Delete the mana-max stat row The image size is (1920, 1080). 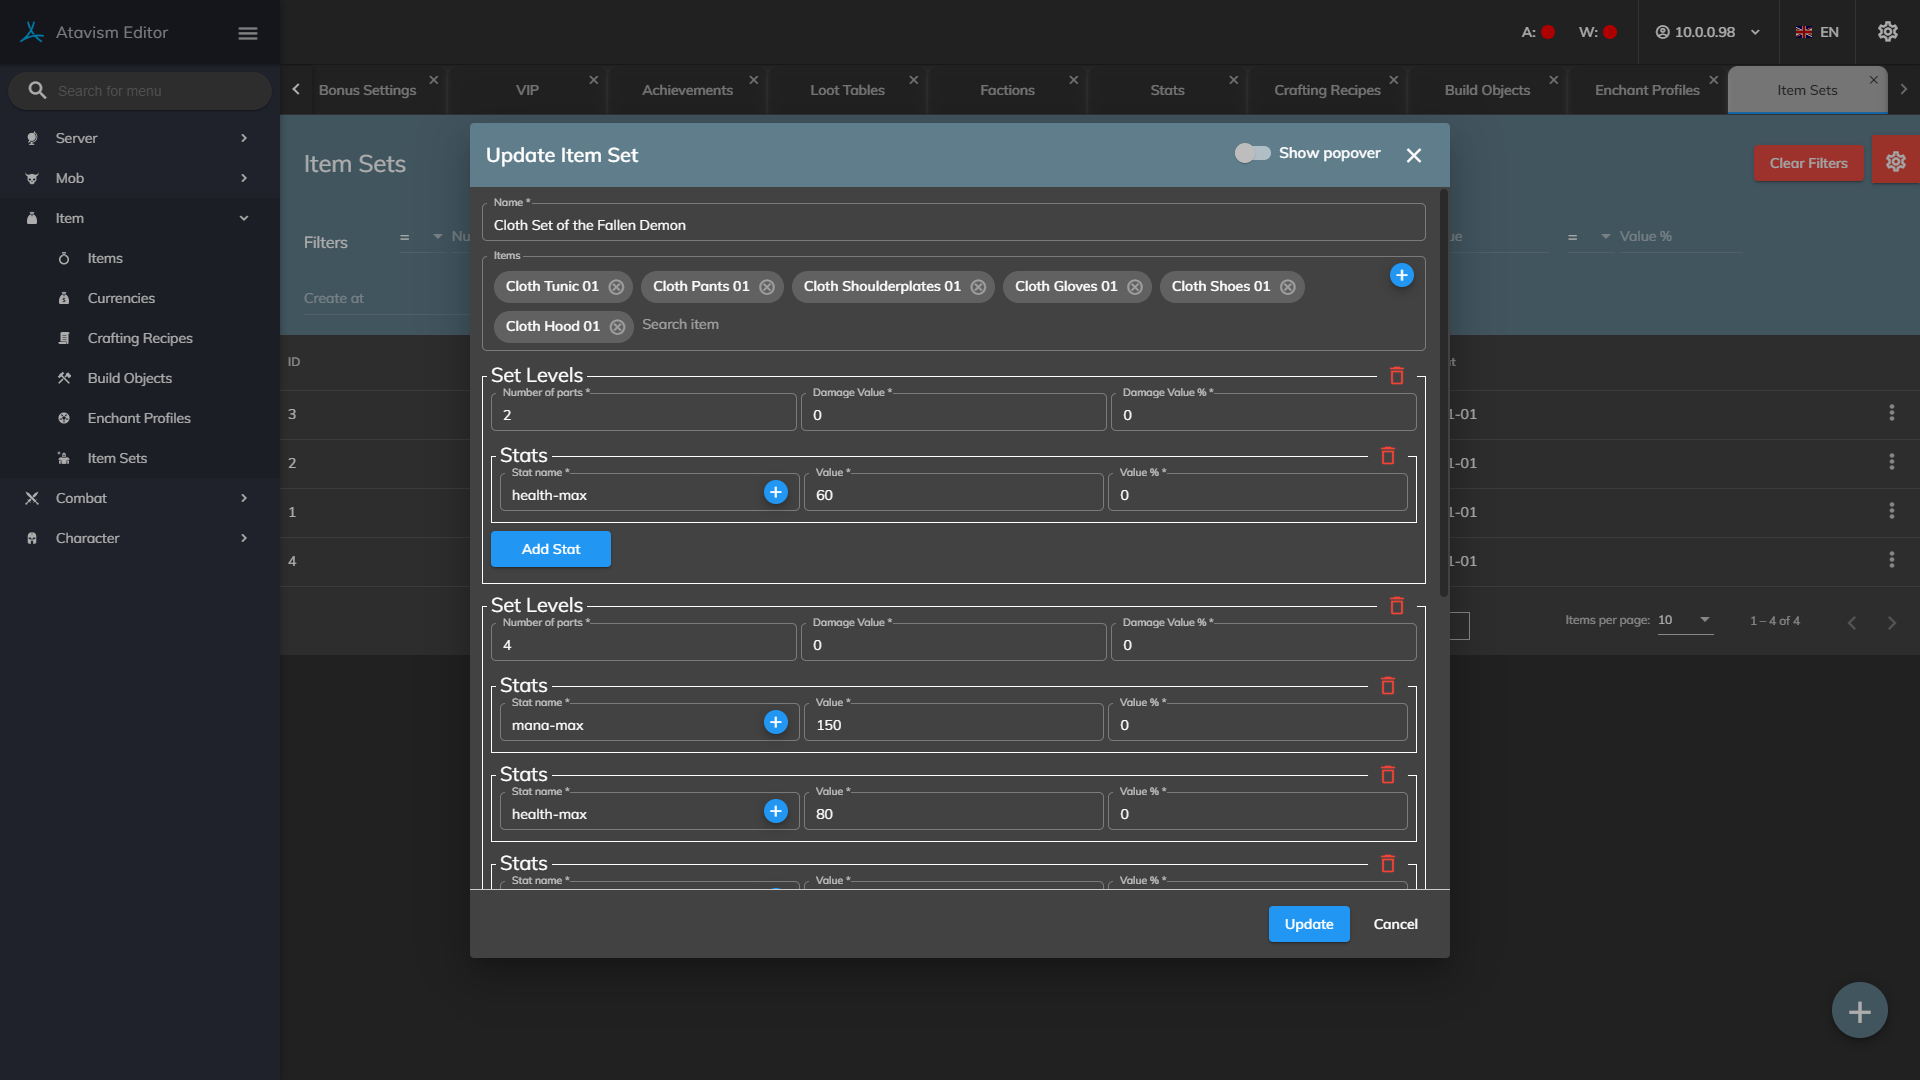[1387, 686]
